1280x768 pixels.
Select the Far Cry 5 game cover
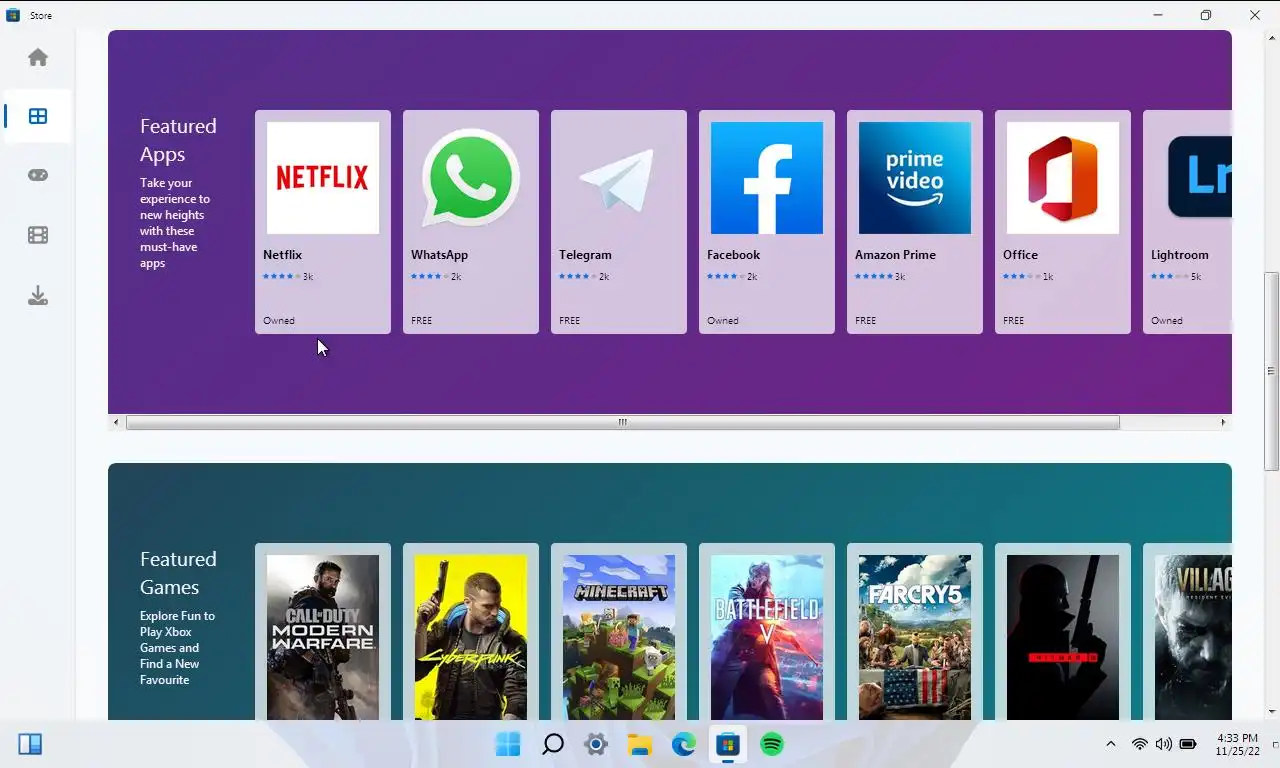click(x=915, y=637)
